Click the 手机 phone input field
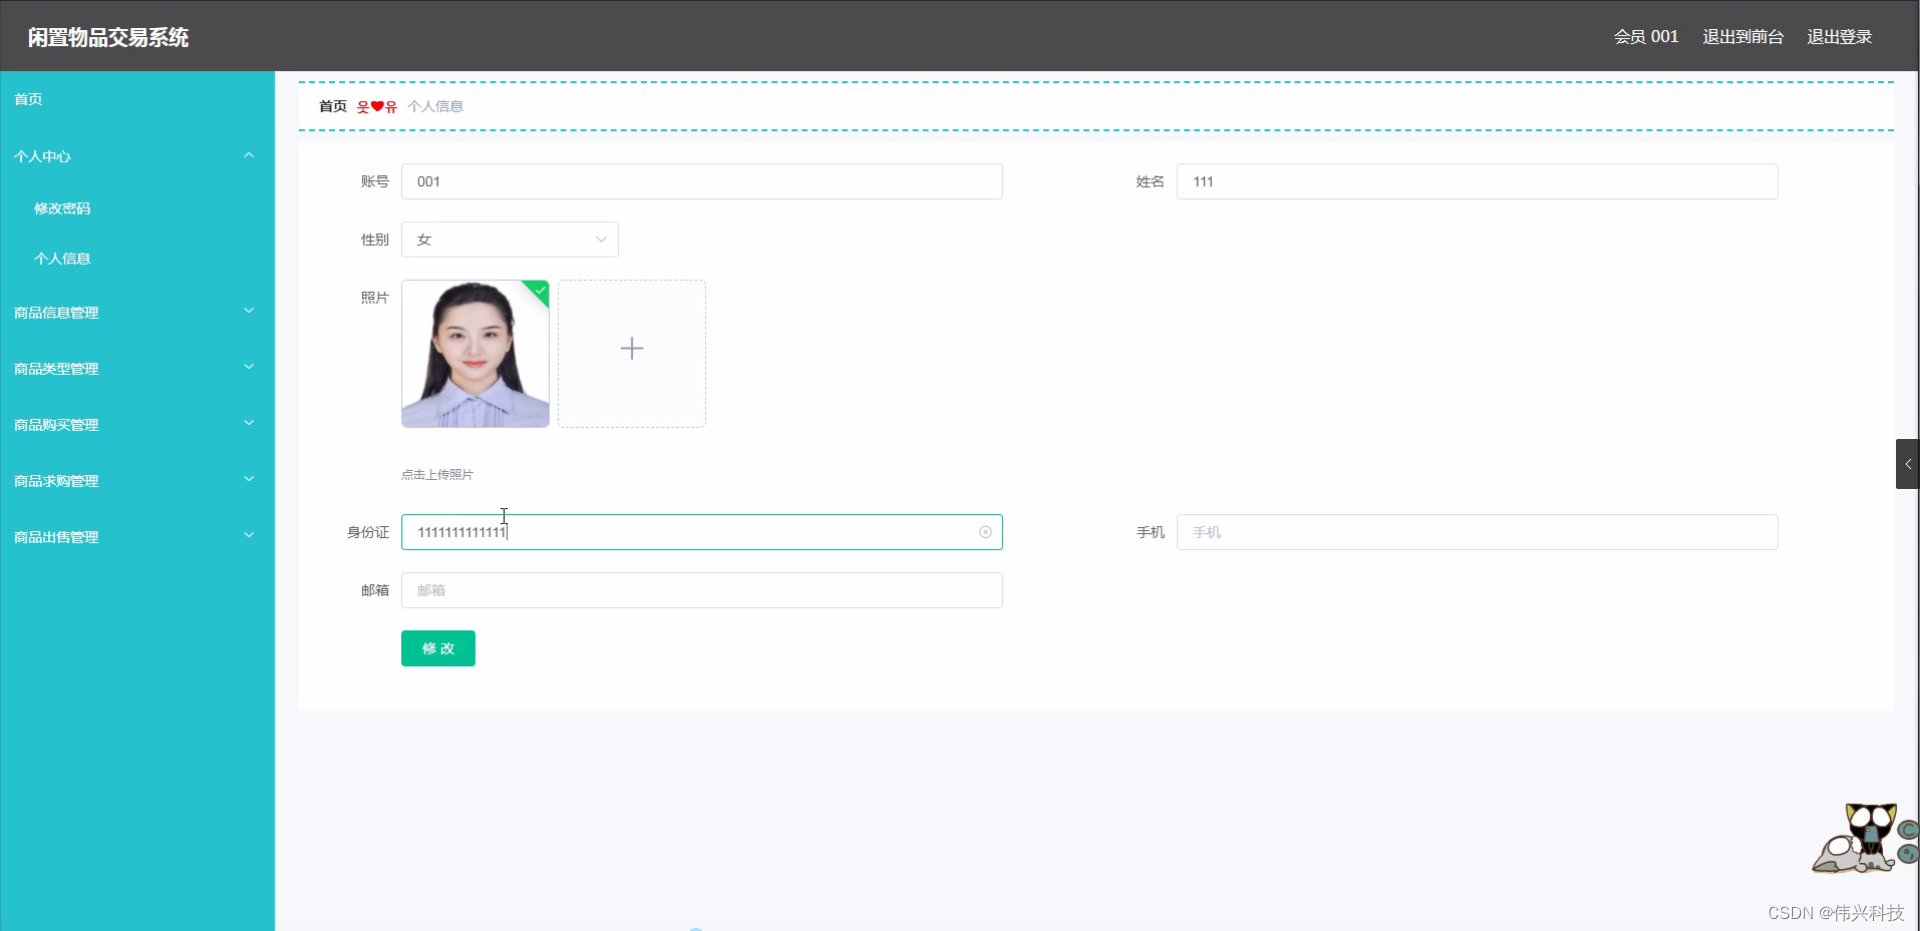 (x=1477, y=532)
